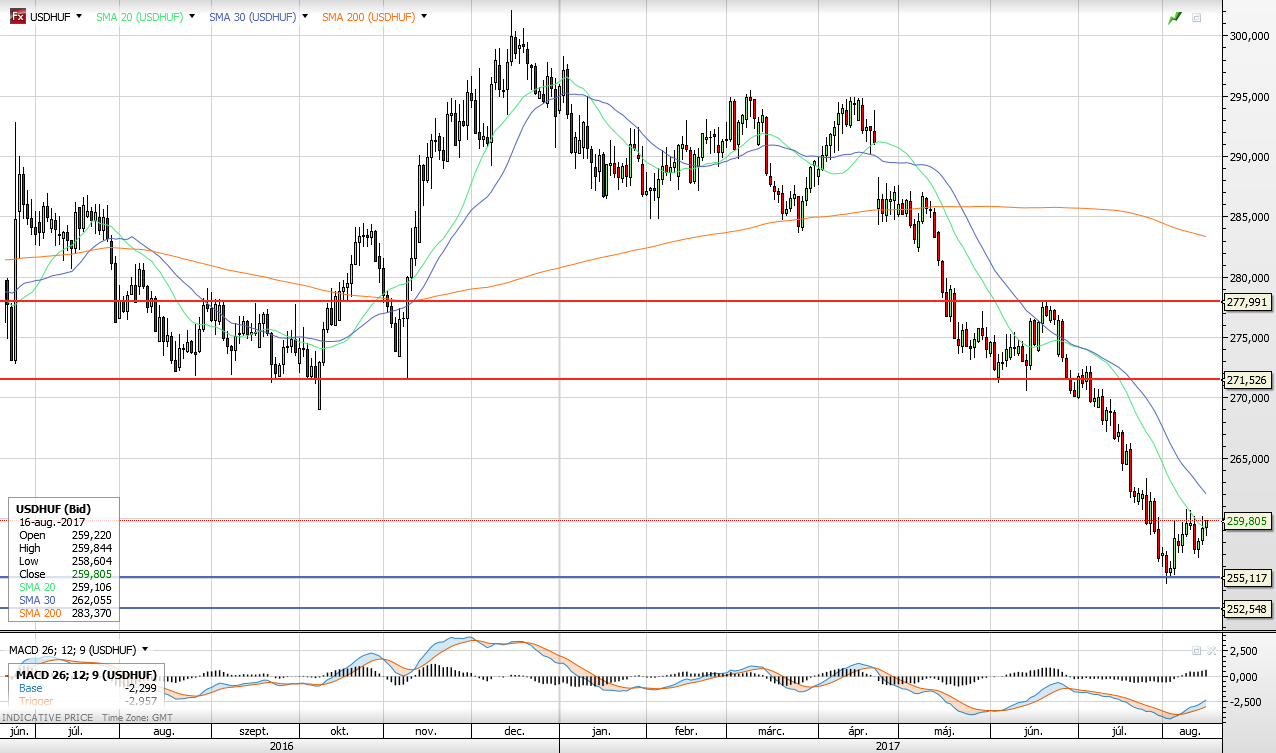Click the current price tag 259,805
Viewport: 1276px width, 753px height.
coord(1248,521)
